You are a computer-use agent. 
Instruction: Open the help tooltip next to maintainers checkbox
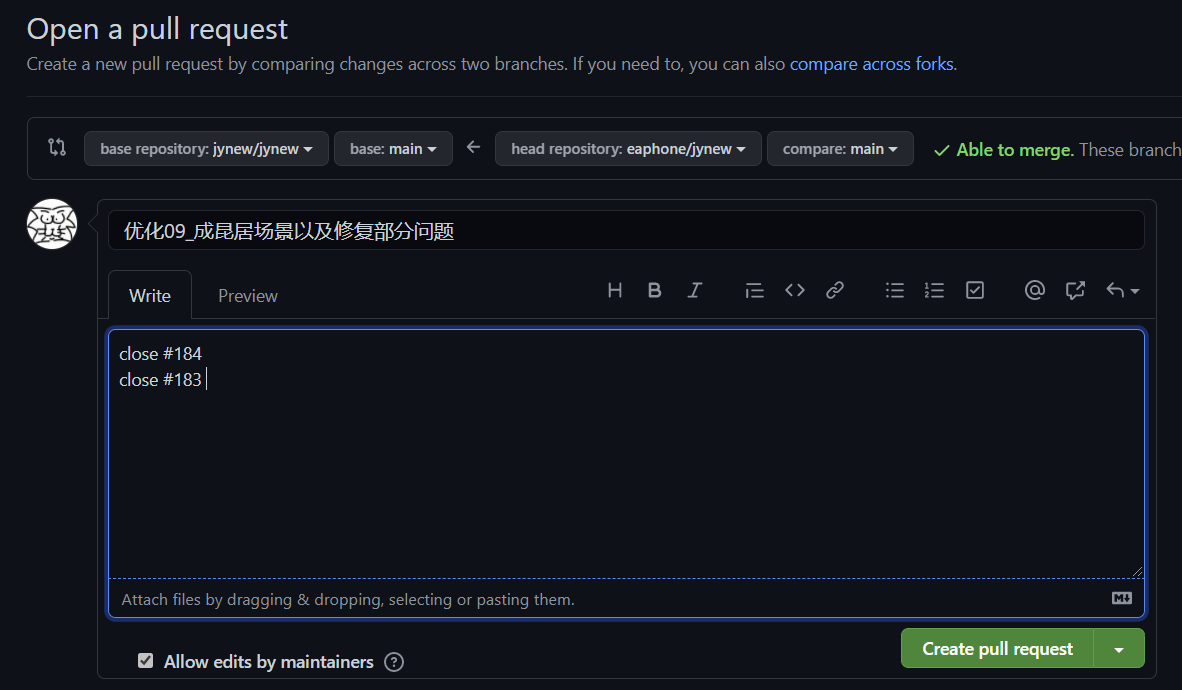(x=393, y=661)
